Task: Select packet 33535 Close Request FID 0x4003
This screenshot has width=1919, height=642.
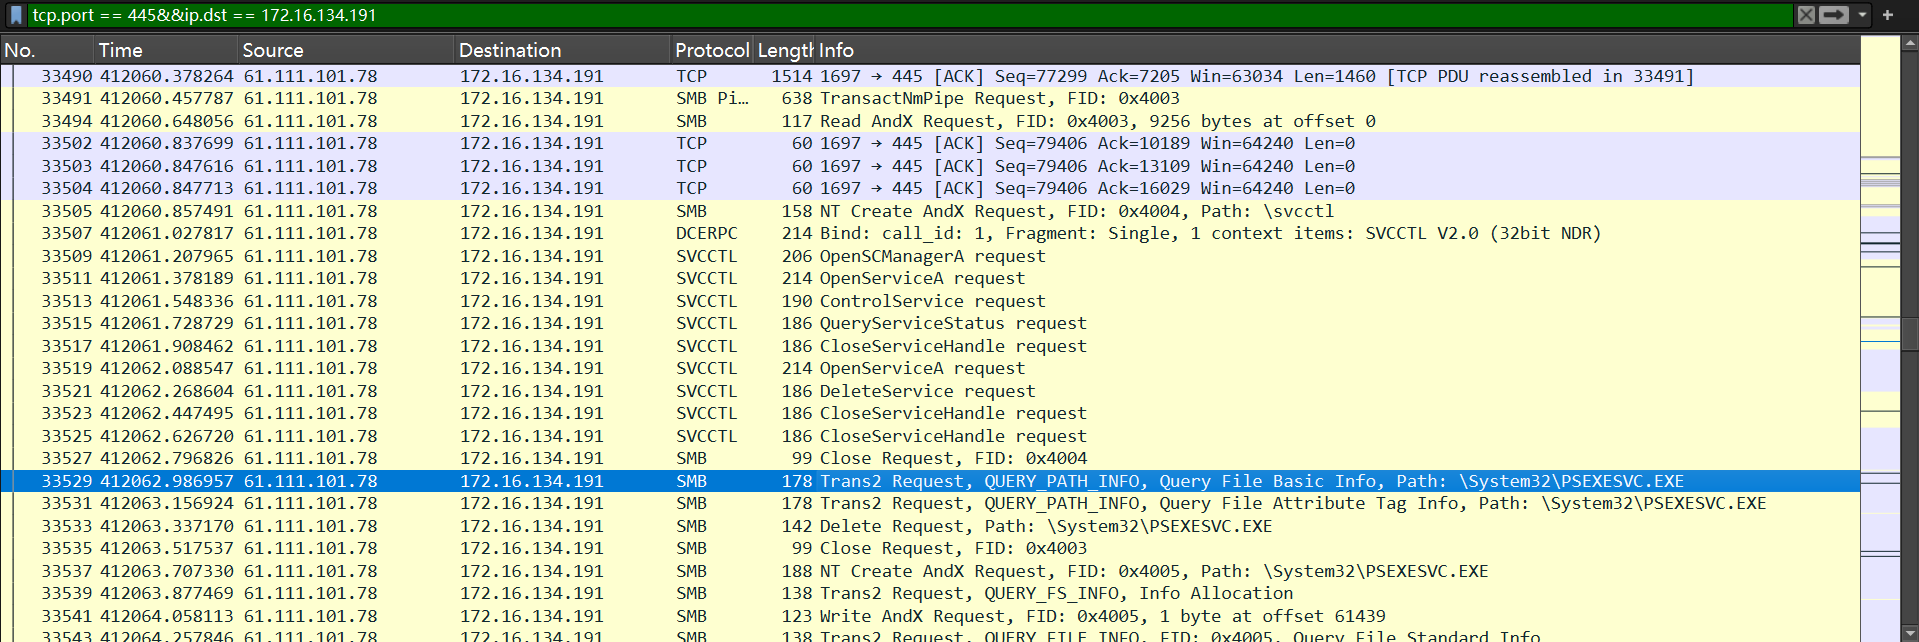Action: [x=930, y=548]
